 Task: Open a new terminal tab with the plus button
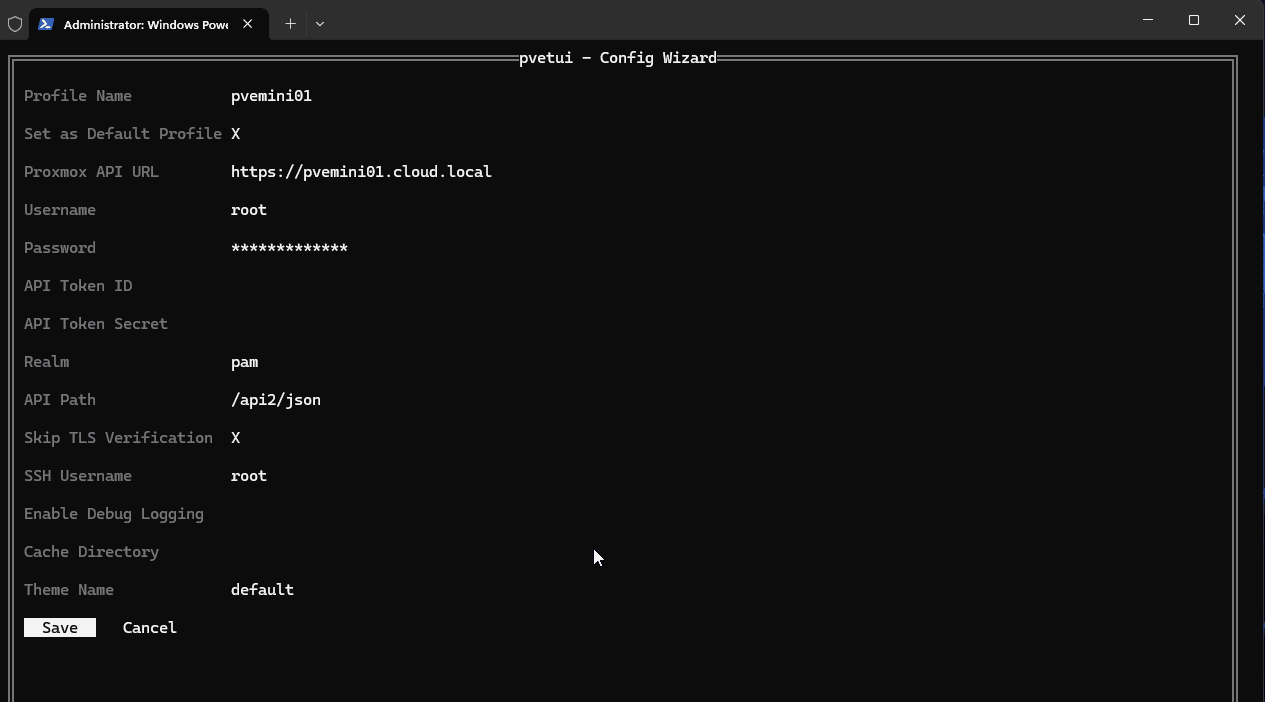pos(290,23)
